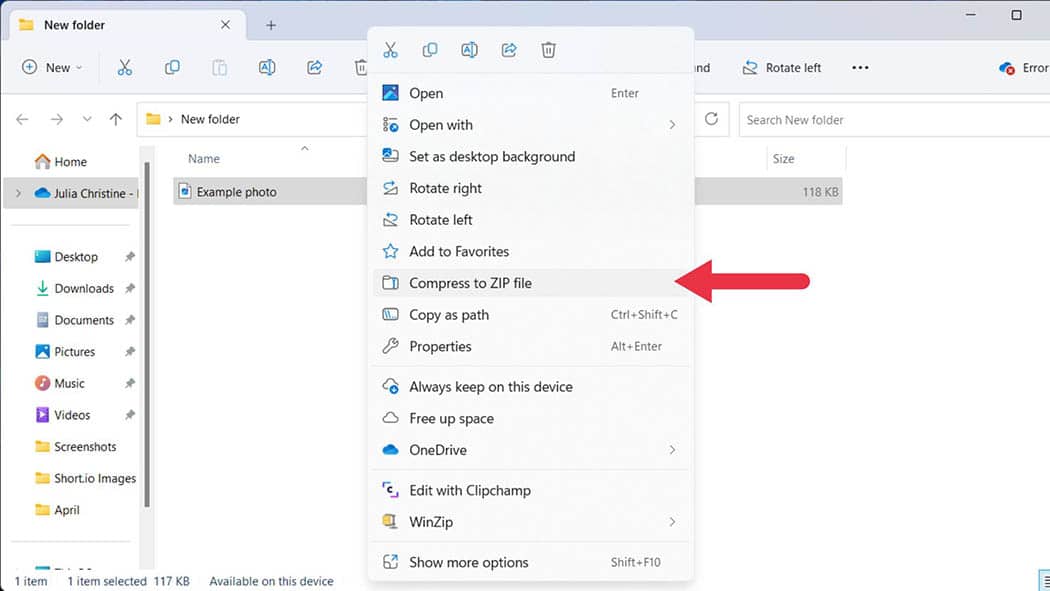Close the New folder tab
The width and height of the screenshot is (1050, 591).
click(x=226, y=25)
